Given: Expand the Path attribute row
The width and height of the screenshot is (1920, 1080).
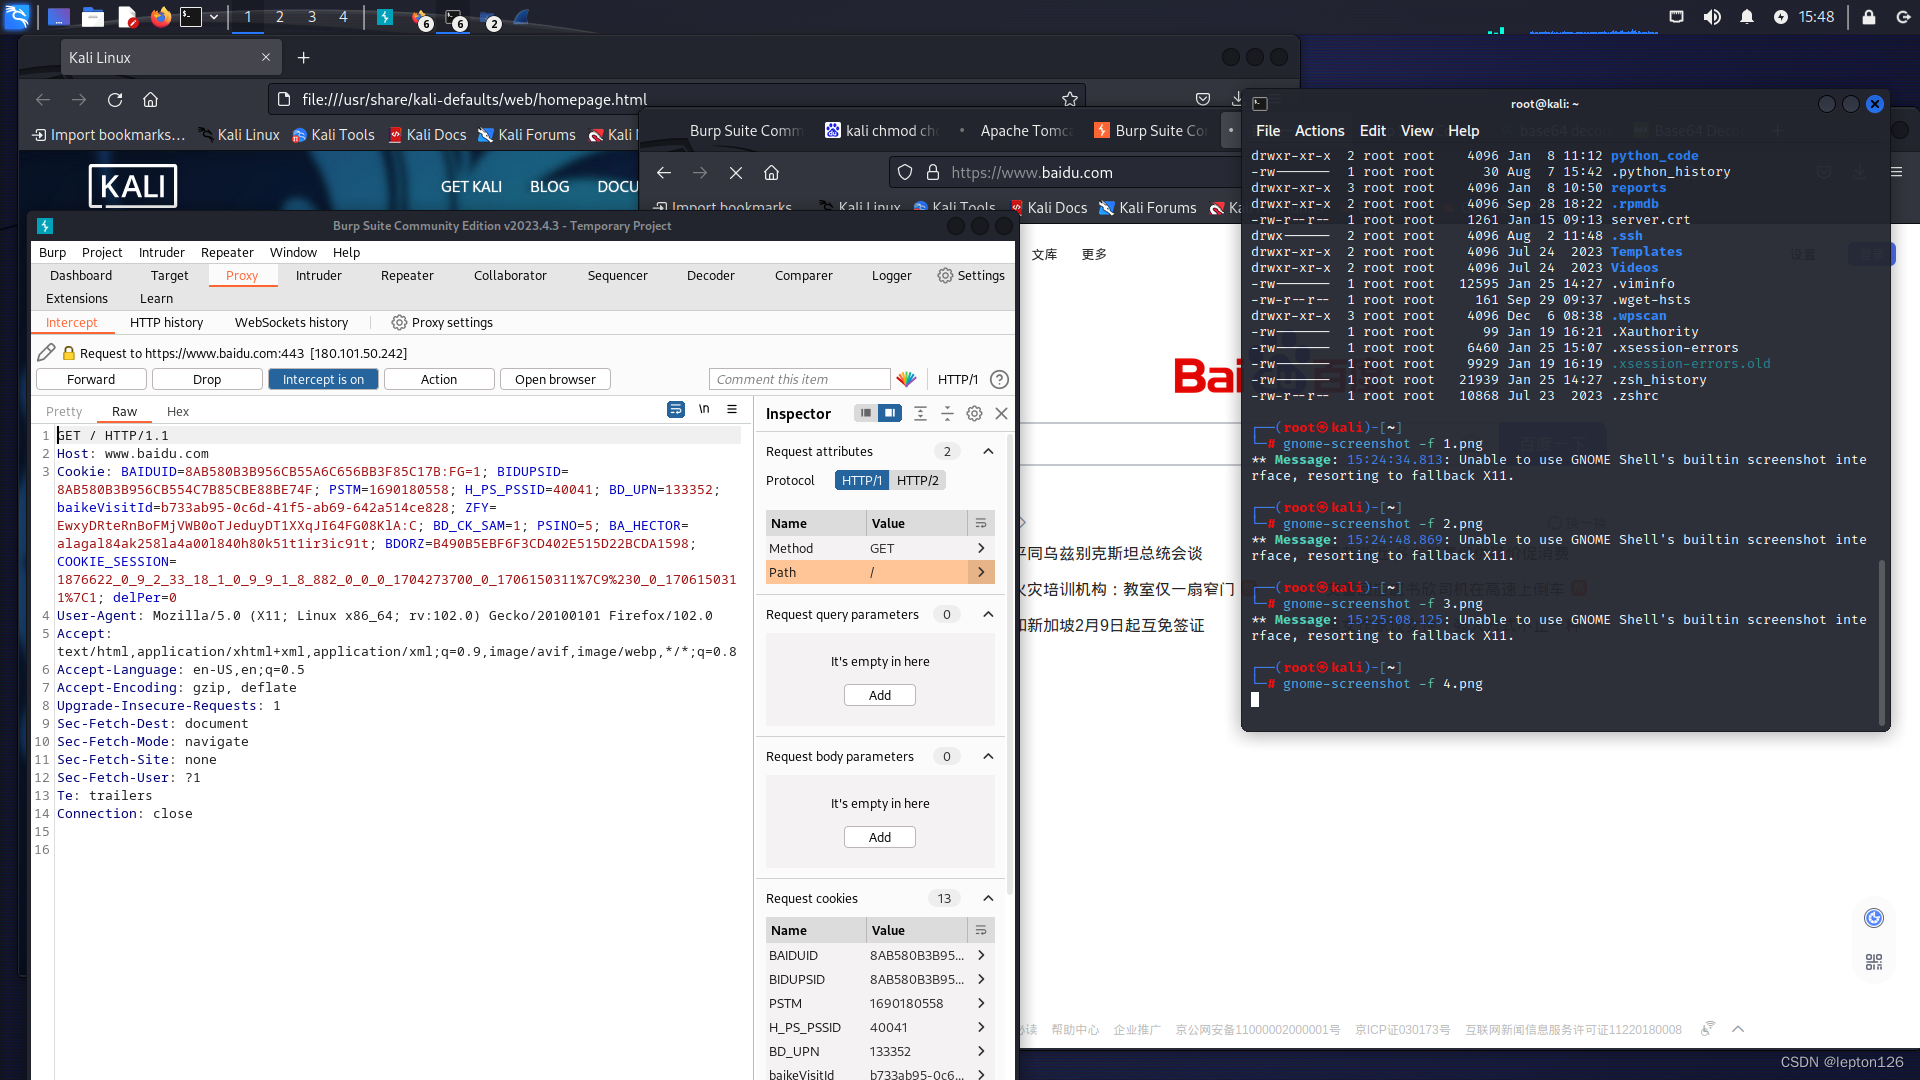Looking at the screenshot, I should [x=981, y=572].
